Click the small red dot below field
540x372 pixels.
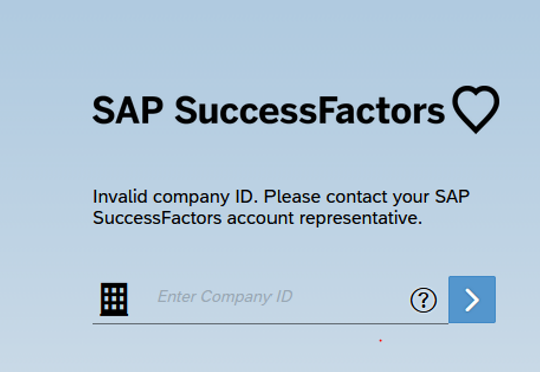[x=381, y=341]
